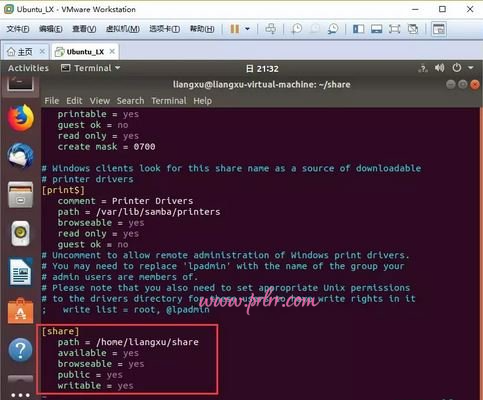Close the 主页 tab
This screenshot has height=400, width=483.
42,51
